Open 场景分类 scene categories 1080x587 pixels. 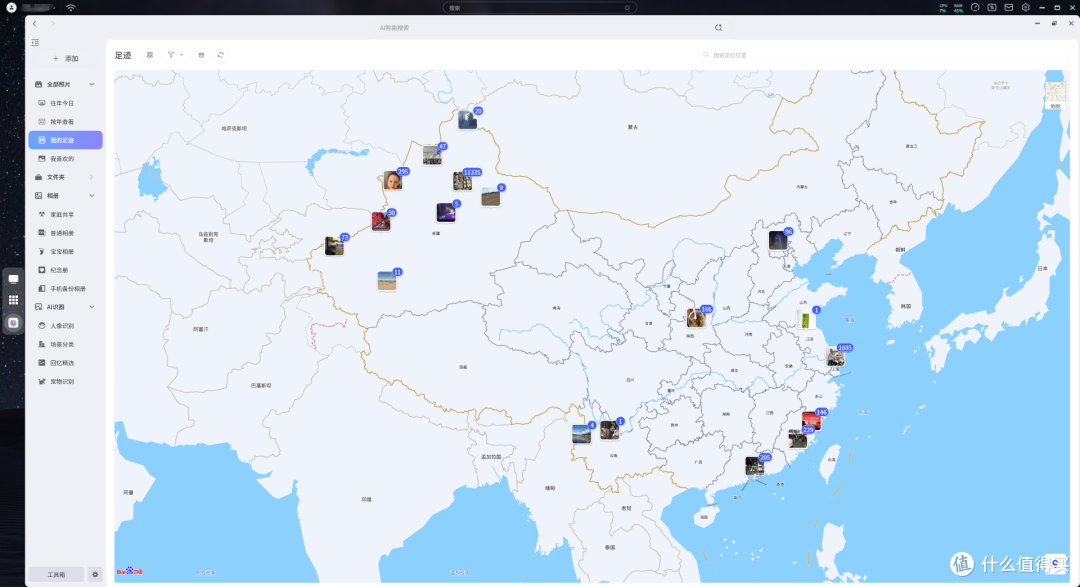[65, 344]
